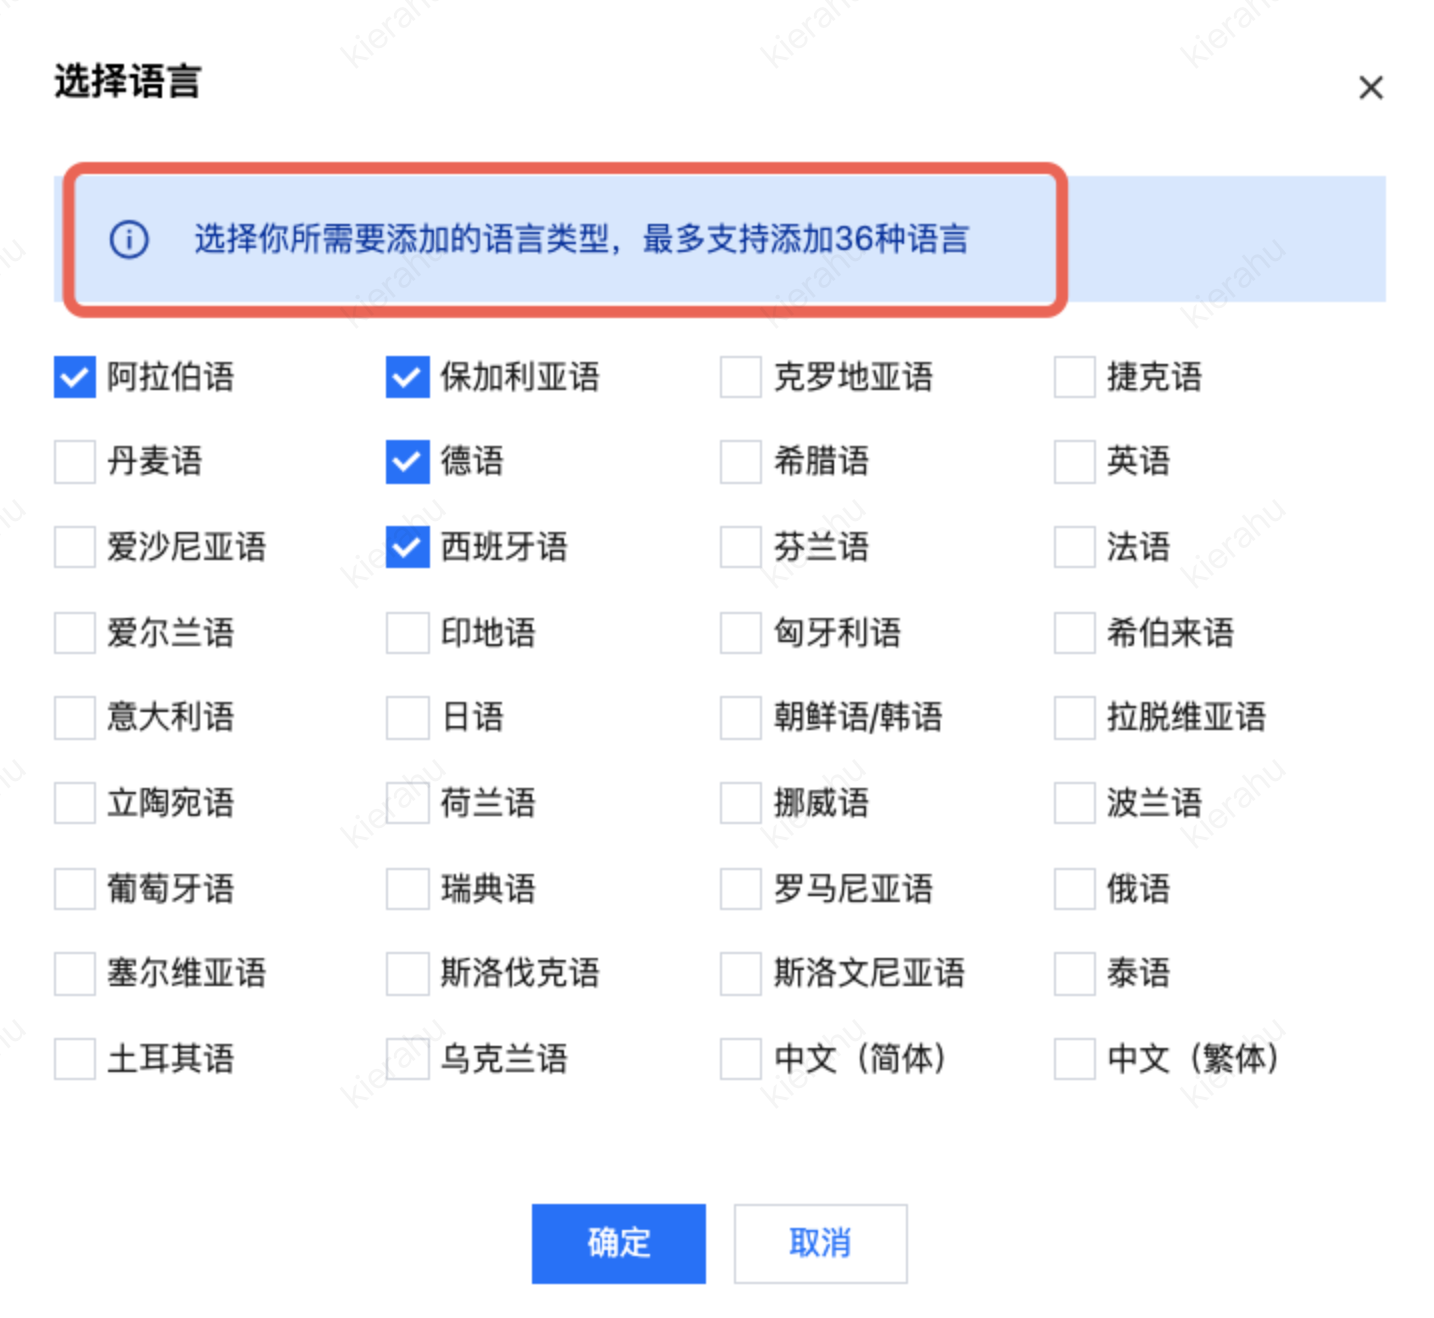Close the language selection dialog

coord(1371,88)
